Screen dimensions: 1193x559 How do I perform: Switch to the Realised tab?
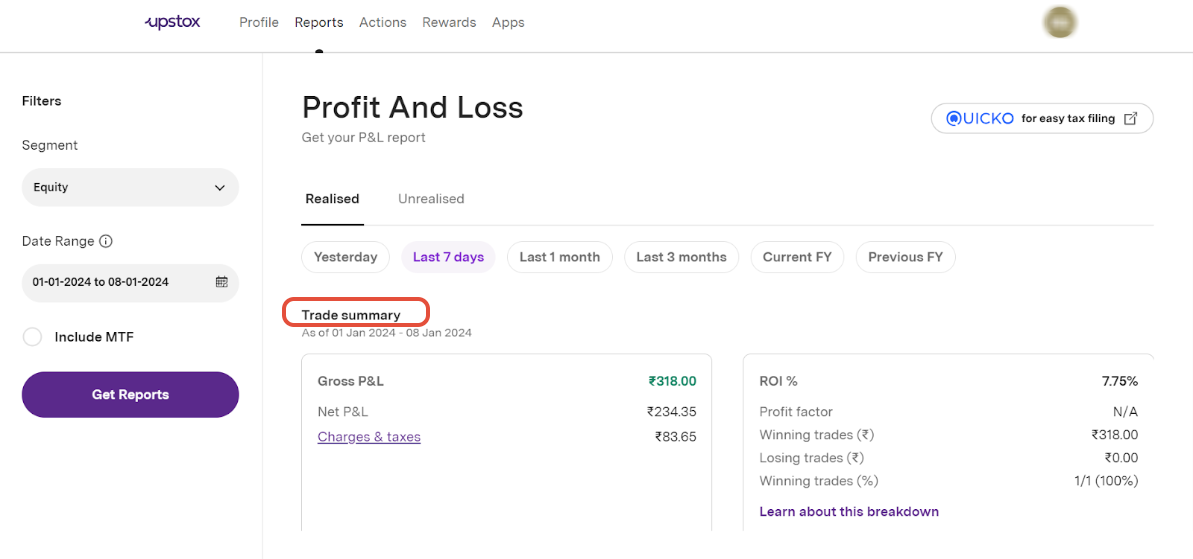coord(332,199)
